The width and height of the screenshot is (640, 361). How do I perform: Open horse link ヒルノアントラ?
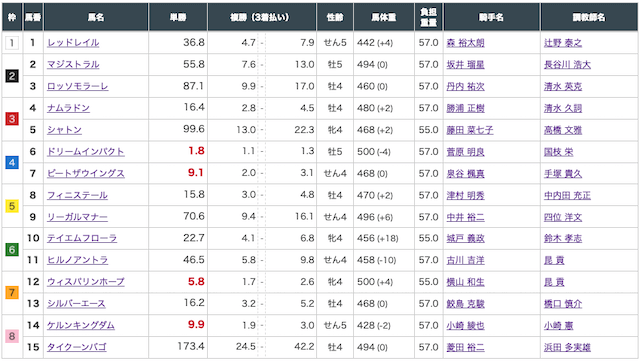[77, 260]
